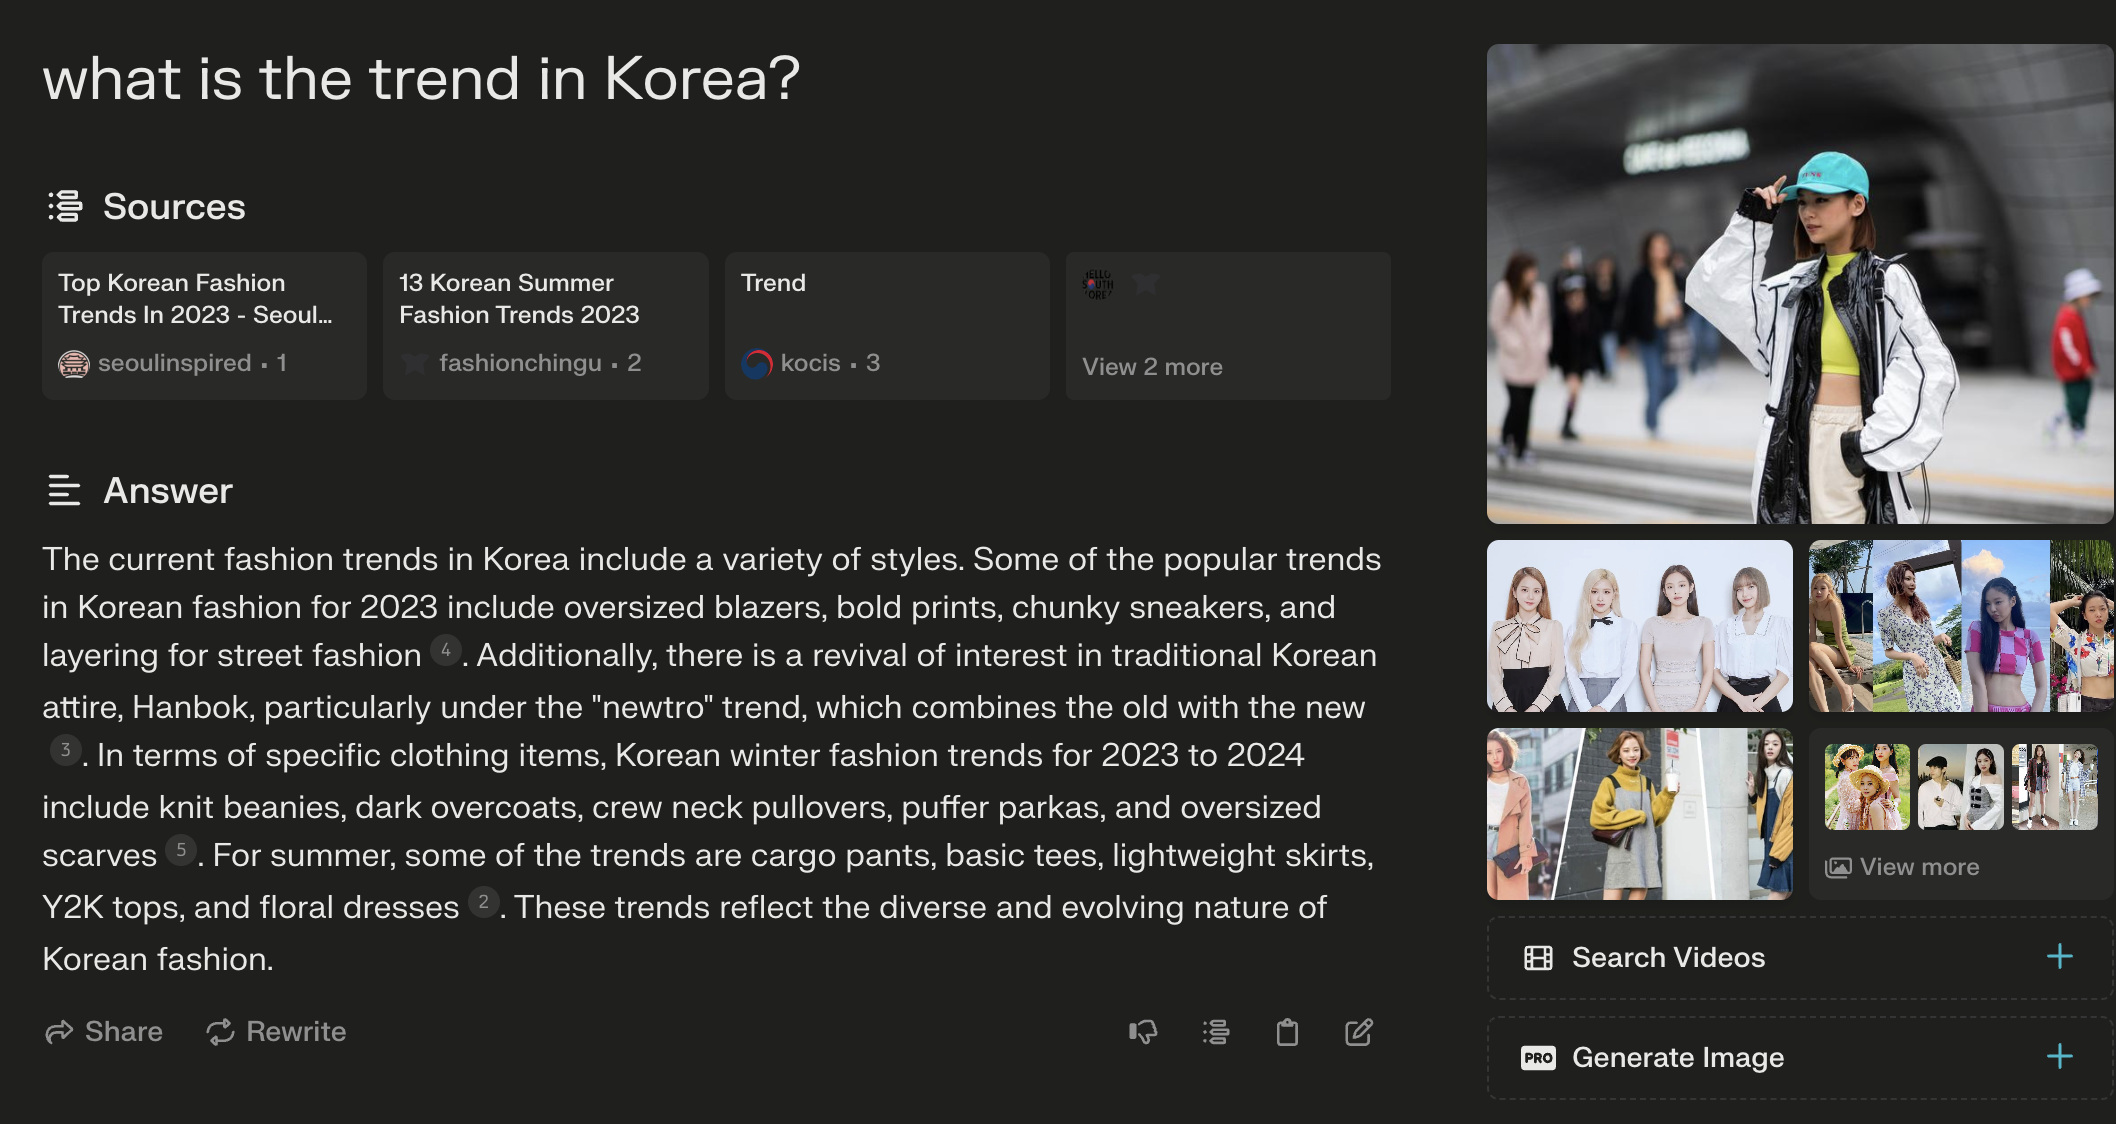This screenshot has width=2116, height=1124.
Task: Click citation number 5 after scarves
Action: (x=181, y=850)
